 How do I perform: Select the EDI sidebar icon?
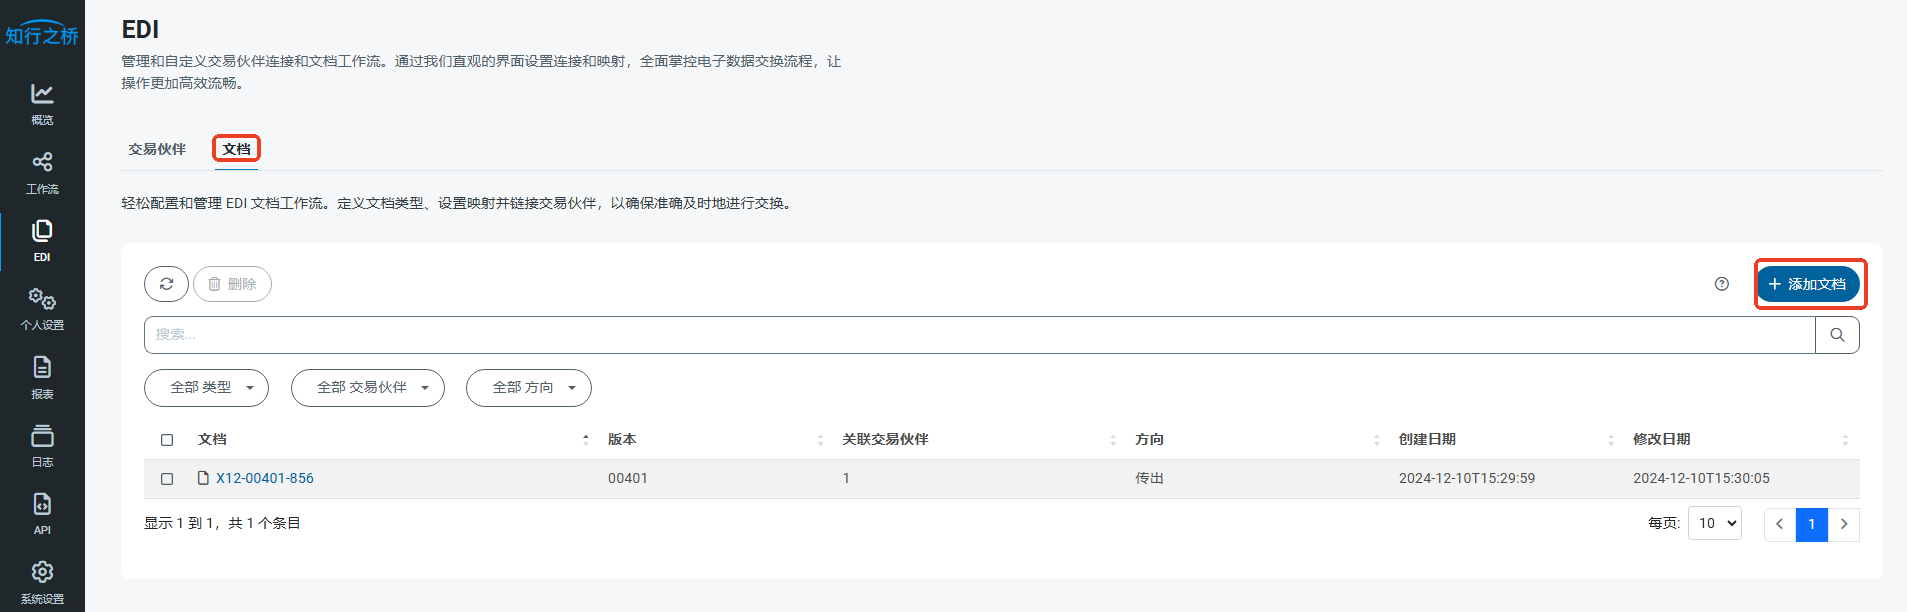[42, 241]
